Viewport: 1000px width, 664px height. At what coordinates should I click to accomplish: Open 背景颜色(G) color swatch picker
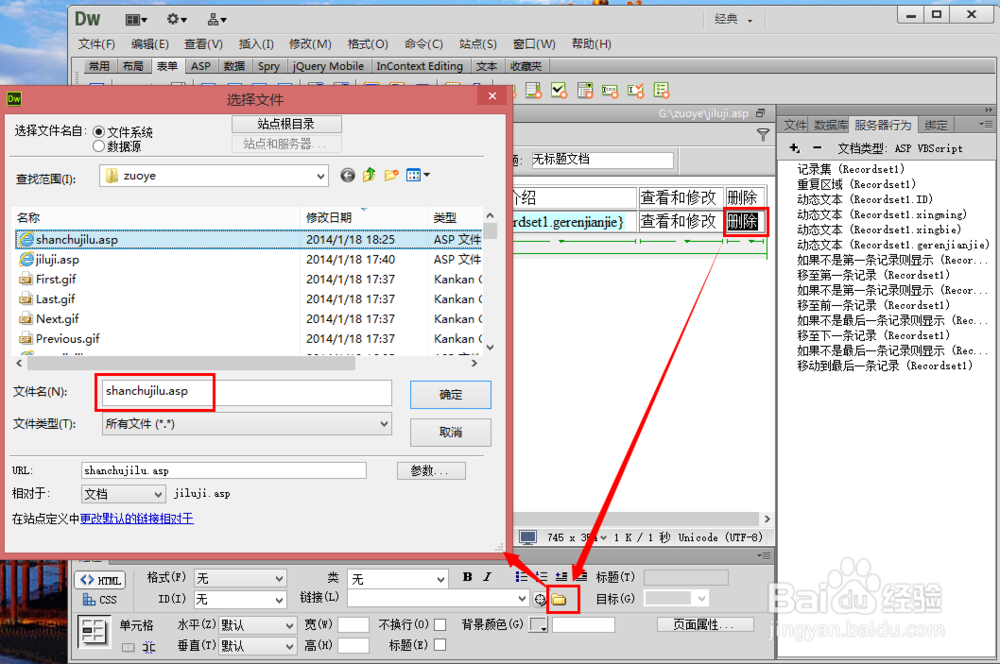coord(538,625)
